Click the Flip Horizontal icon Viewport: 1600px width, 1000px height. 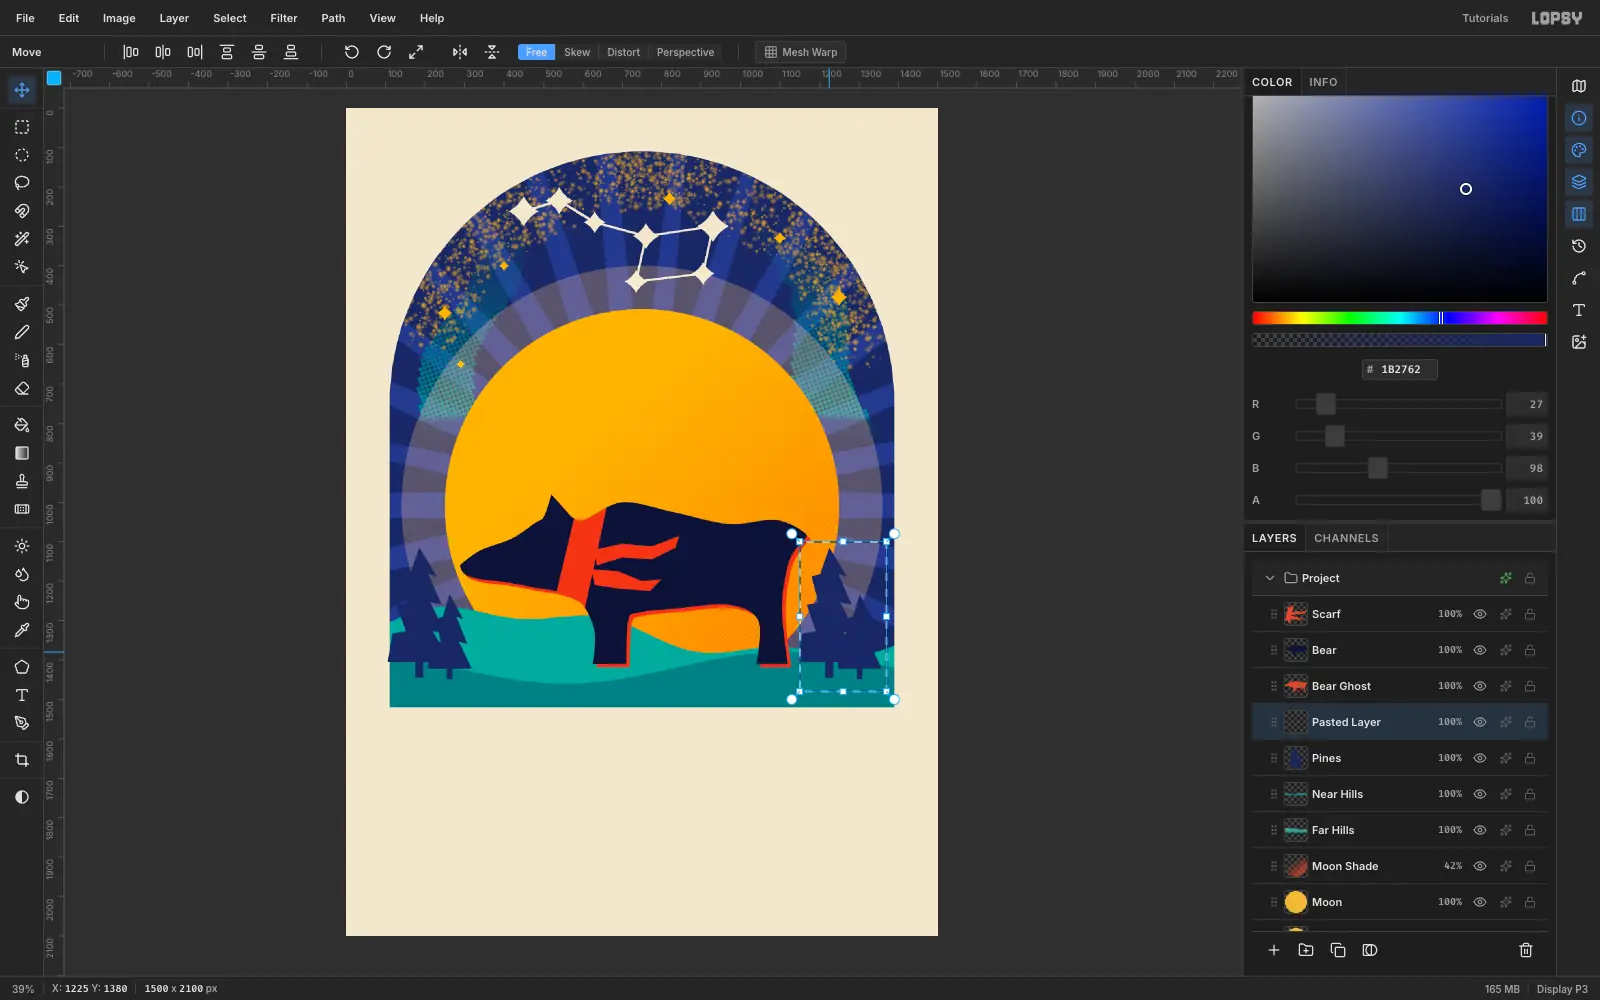(460, 52)
